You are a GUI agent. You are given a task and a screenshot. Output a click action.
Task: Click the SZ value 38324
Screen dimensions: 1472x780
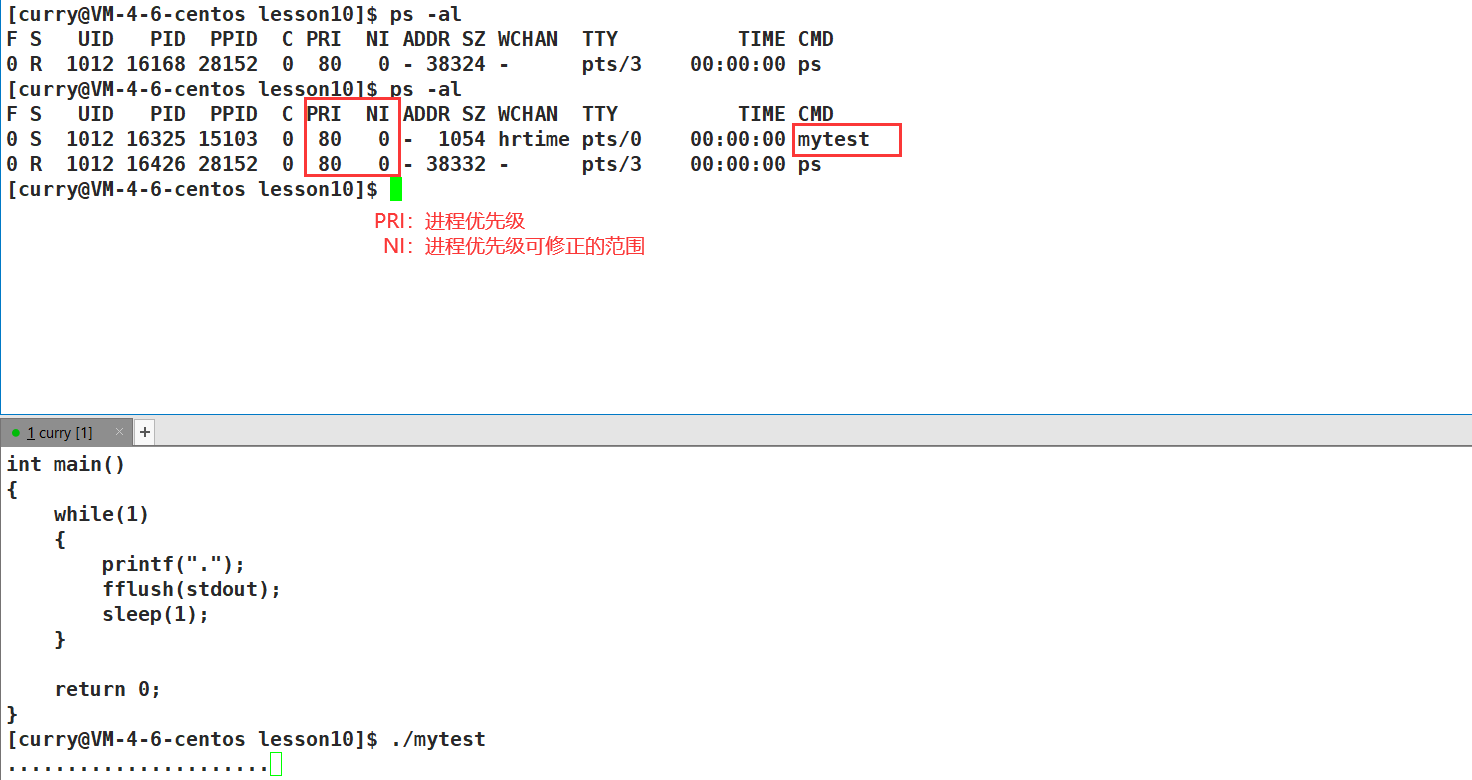[x=456, y=64]
